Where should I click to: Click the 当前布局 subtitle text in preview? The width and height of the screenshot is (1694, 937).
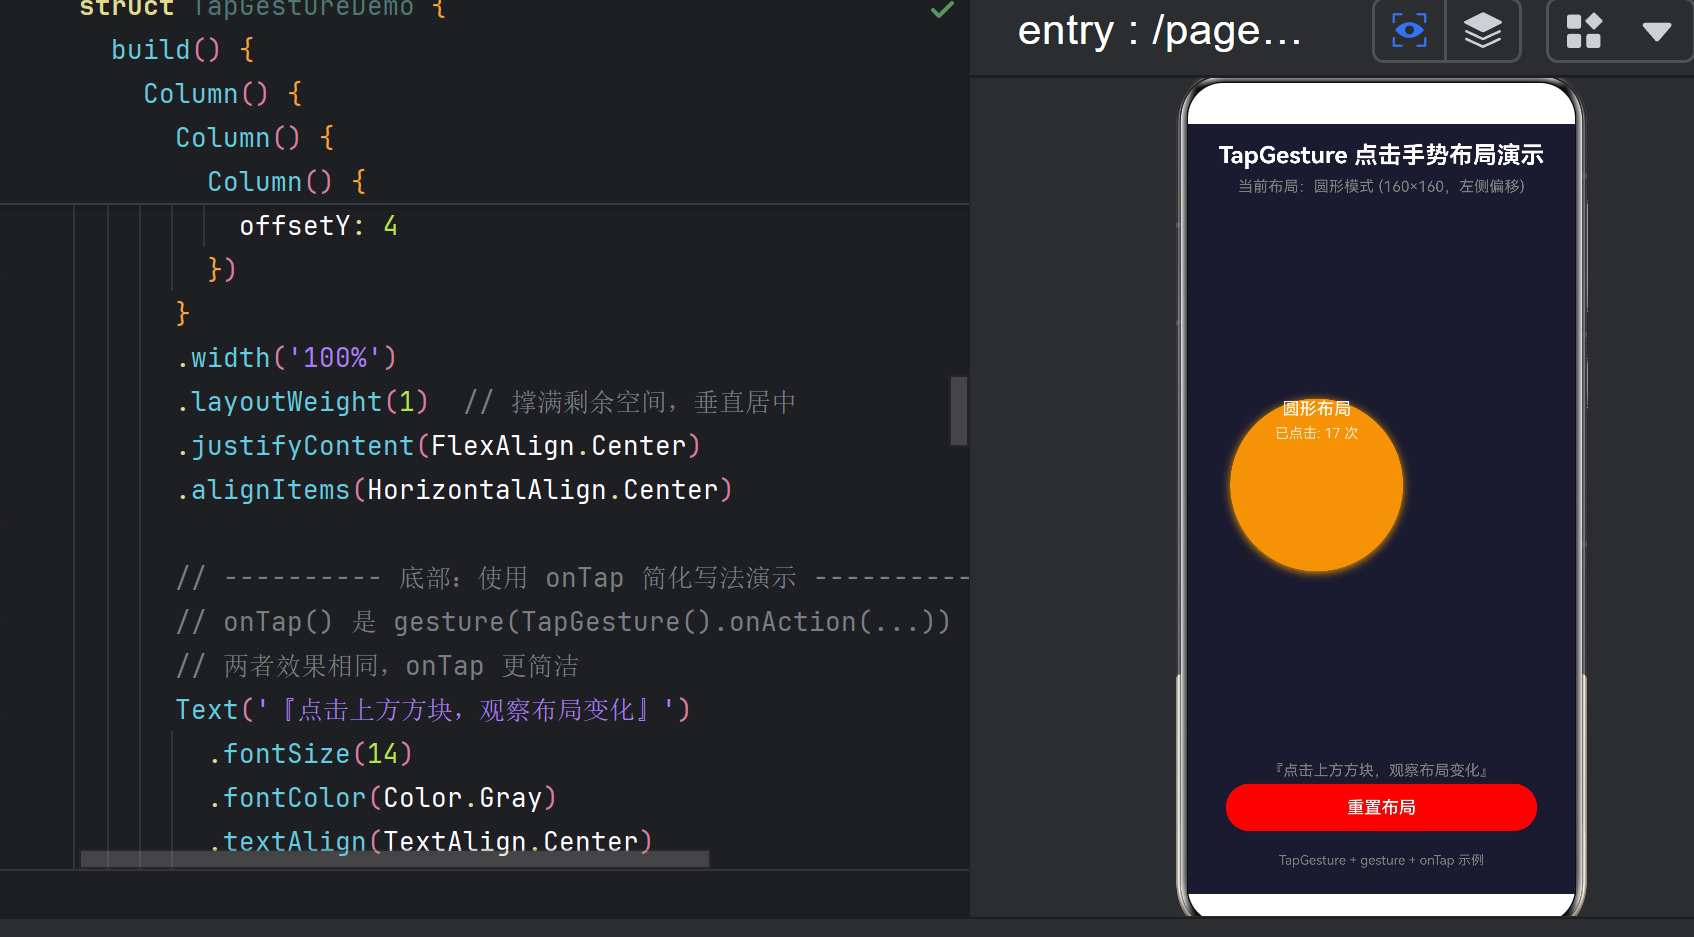pos(1381,186)
